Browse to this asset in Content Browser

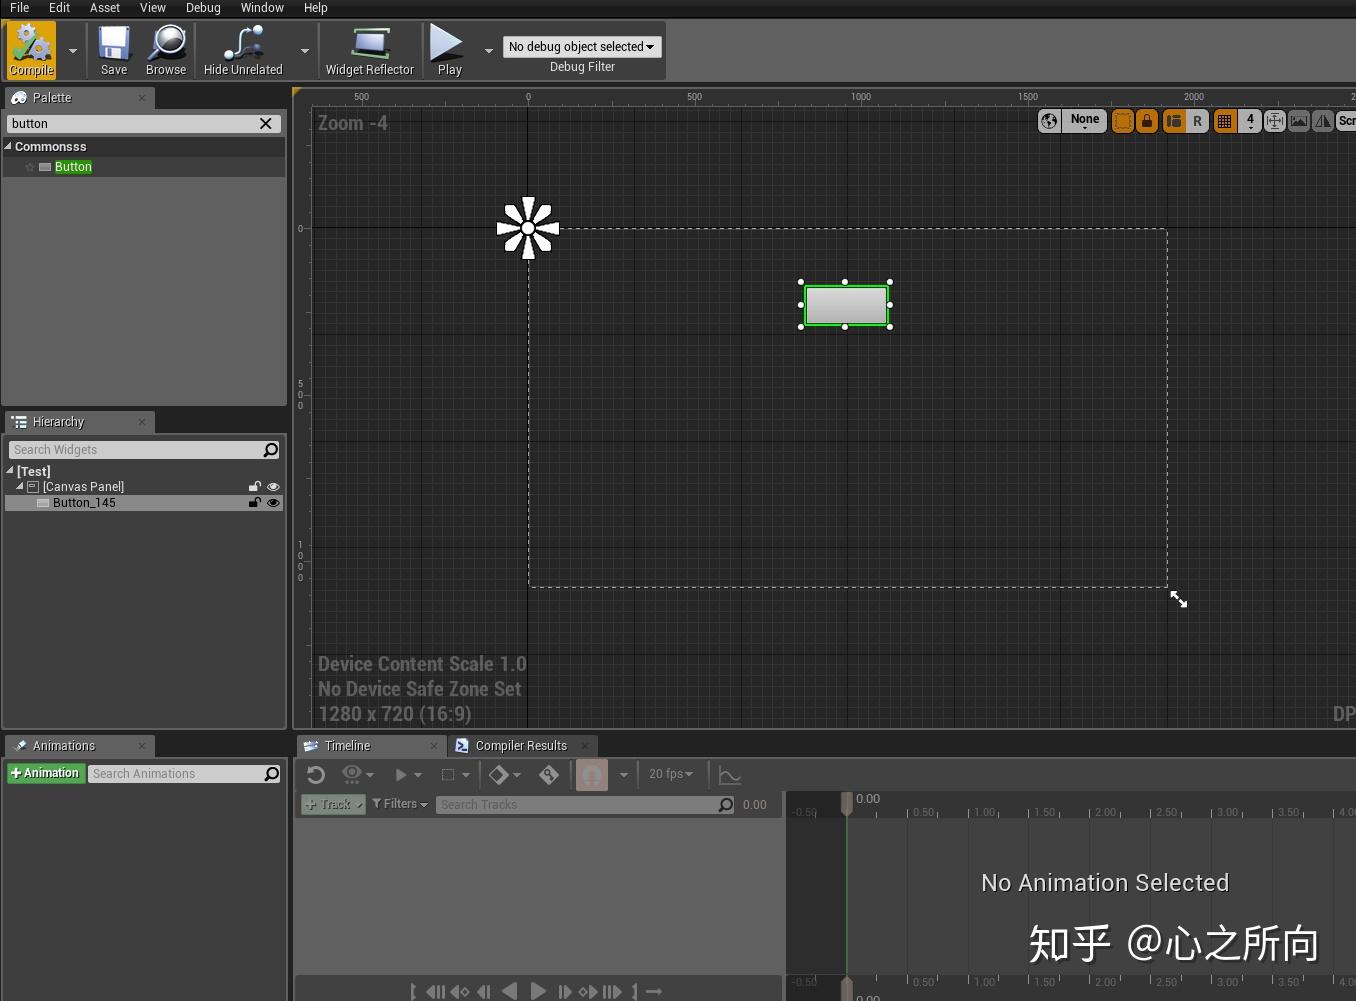click(x=166, y=49)
